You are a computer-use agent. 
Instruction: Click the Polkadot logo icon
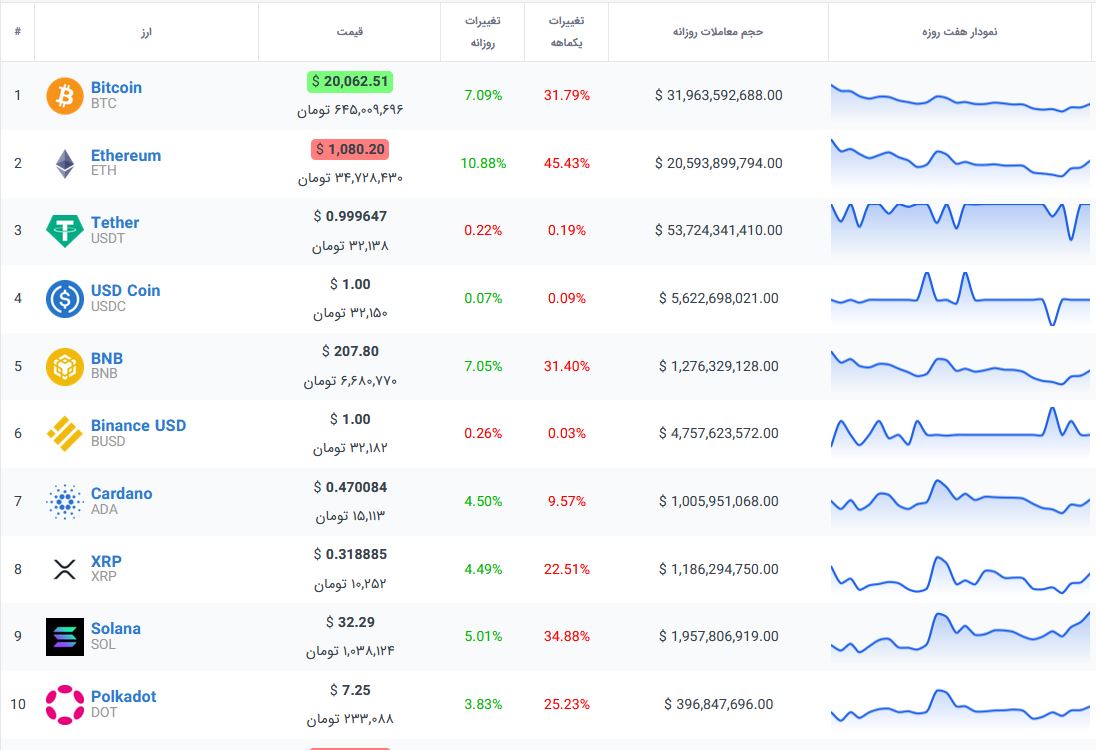(x=65, y=705)
